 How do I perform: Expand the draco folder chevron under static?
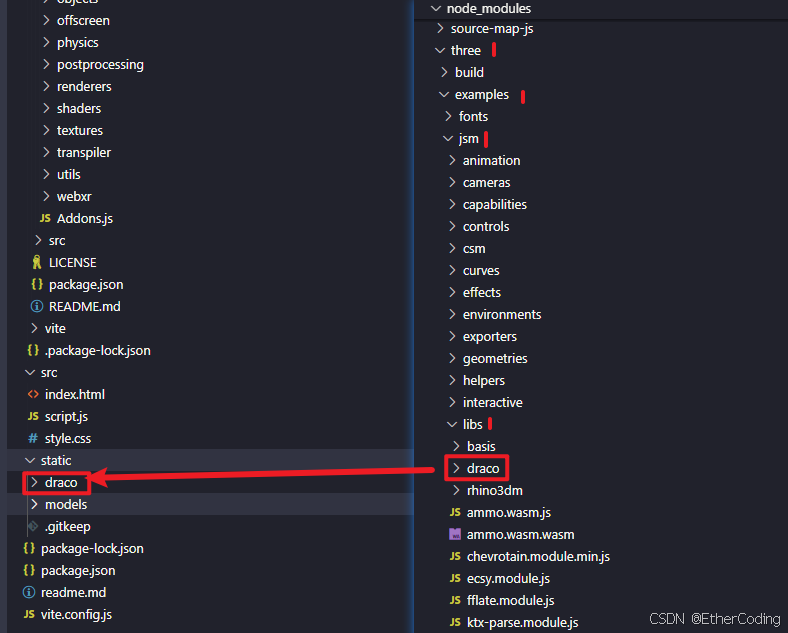34,482
